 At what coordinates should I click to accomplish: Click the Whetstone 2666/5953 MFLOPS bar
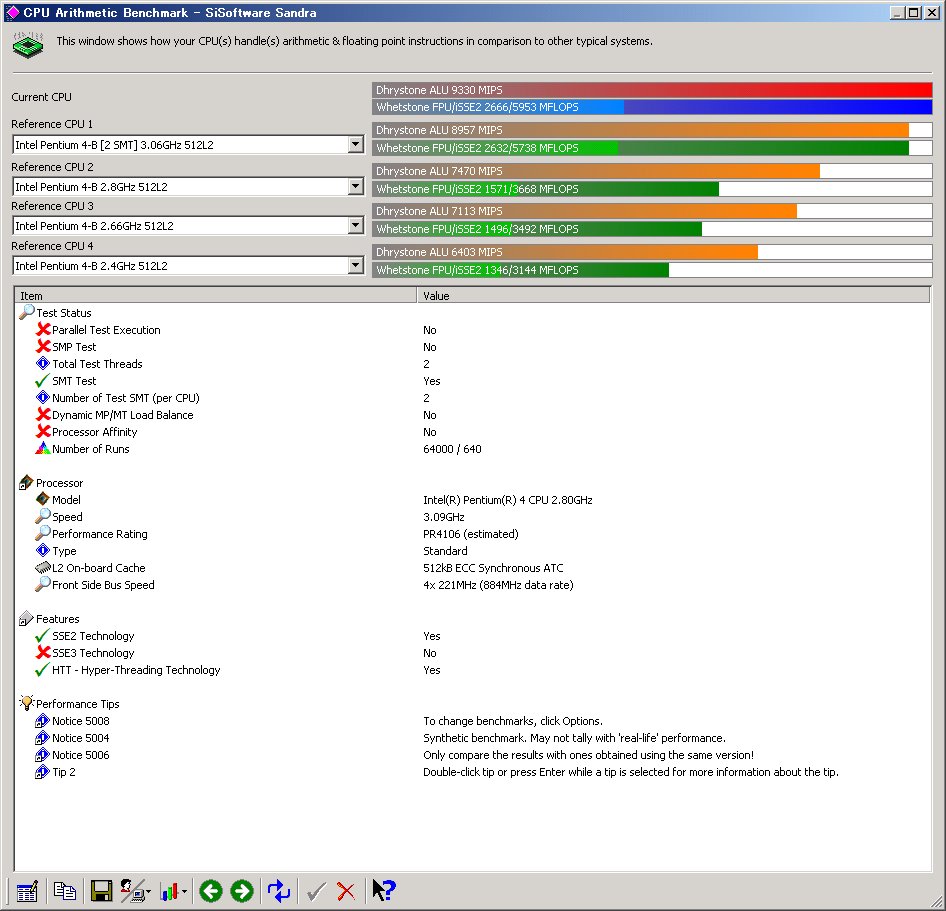(652, 107)
